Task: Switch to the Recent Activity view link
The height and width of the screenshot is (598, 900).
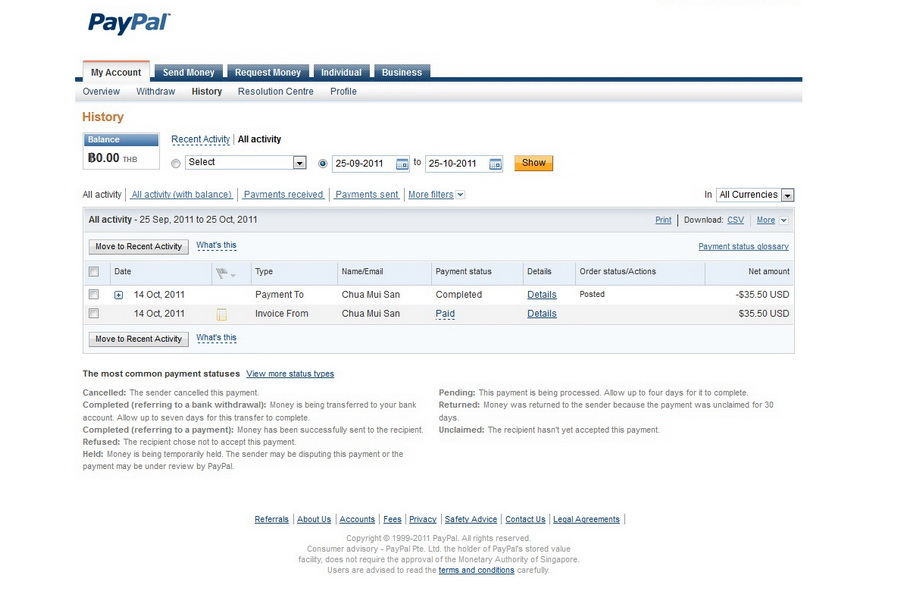Action: pyautogui.click(x=200, y=139)
